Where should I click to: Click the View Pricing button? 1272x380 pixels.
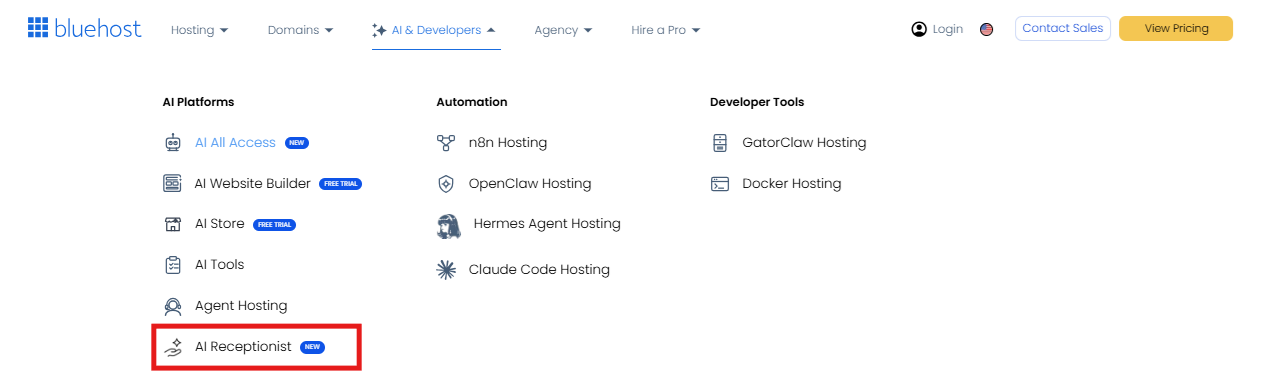click(1176, 28)
